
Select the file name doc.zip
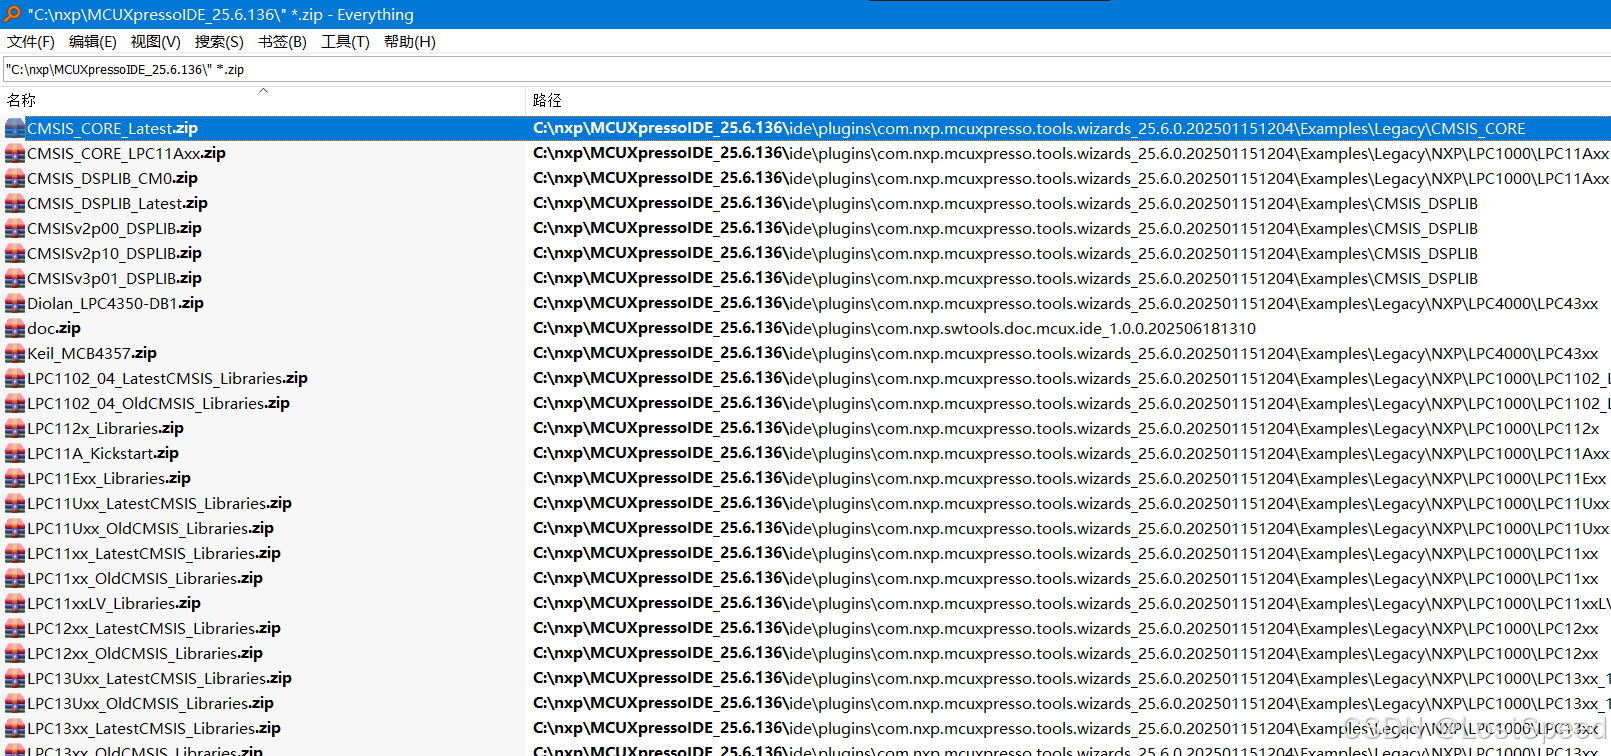[54, 329]
